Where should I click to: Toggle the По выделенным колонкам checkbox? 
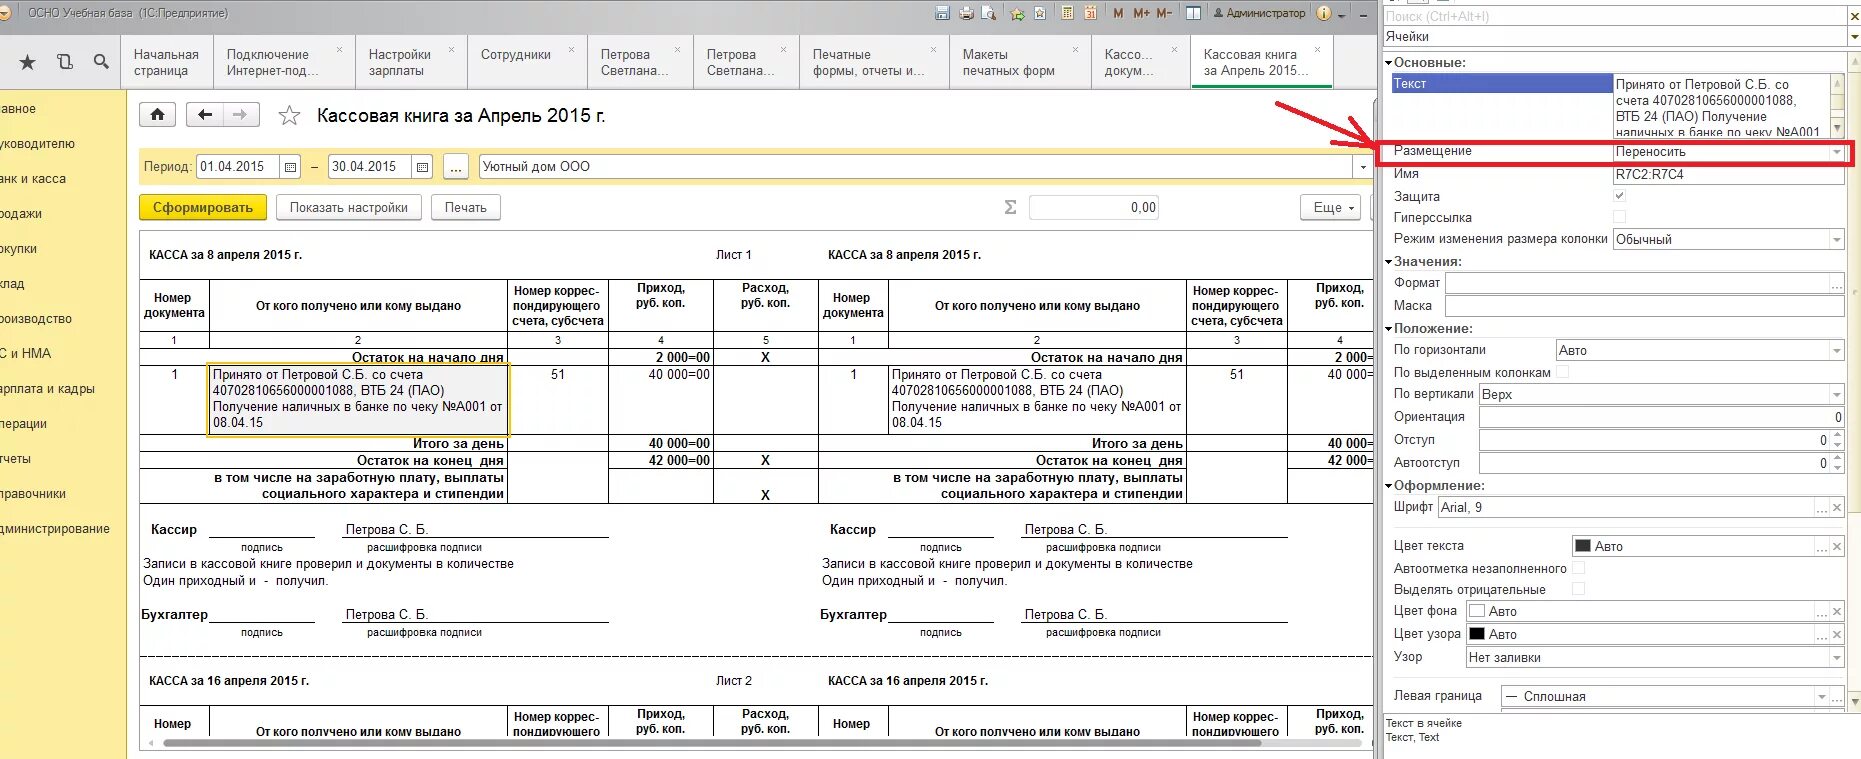(x=1563, y=372)
